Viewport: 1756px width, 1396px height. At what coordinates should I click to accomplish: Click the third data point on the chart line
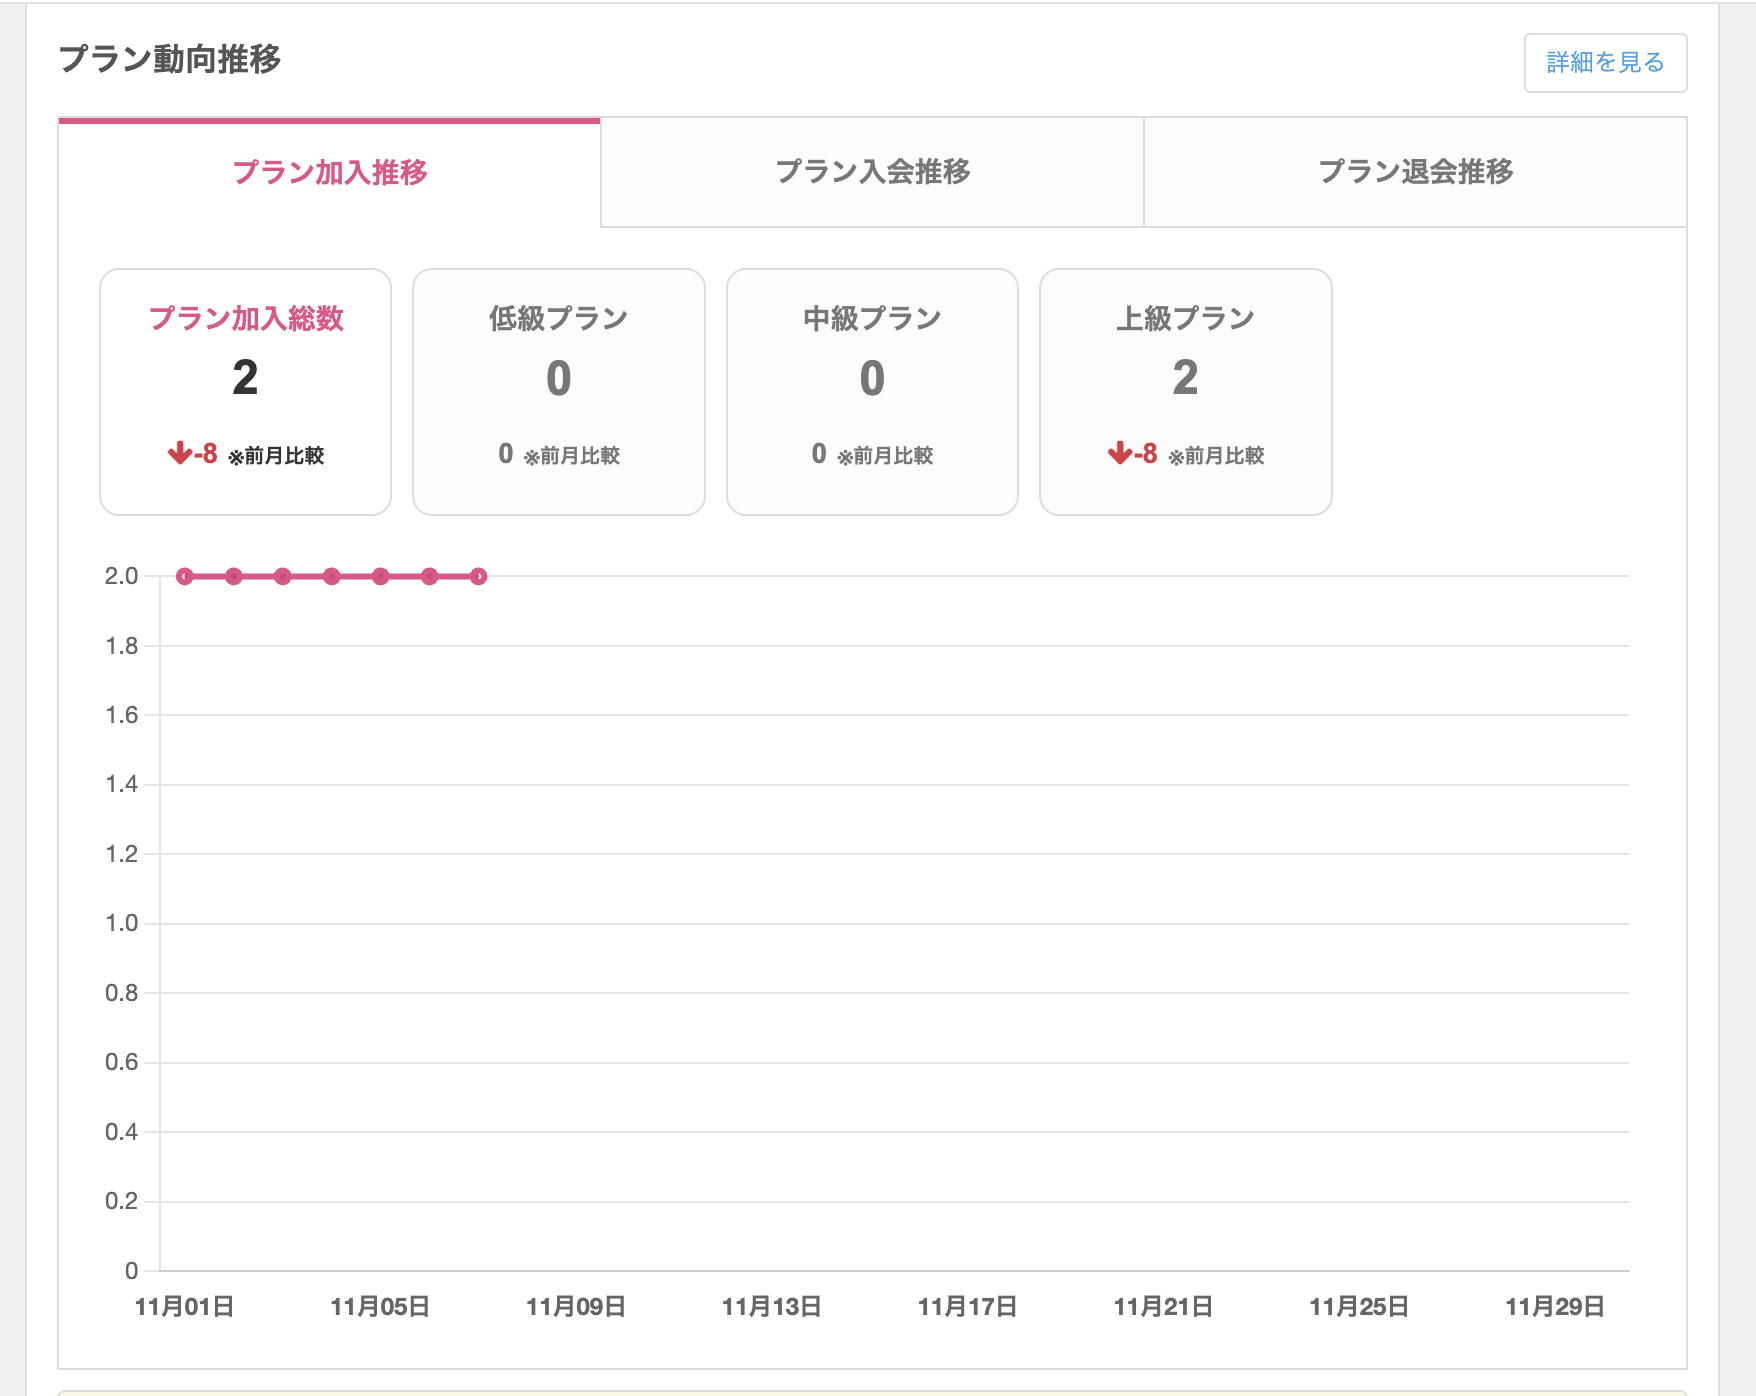[283, 576]
